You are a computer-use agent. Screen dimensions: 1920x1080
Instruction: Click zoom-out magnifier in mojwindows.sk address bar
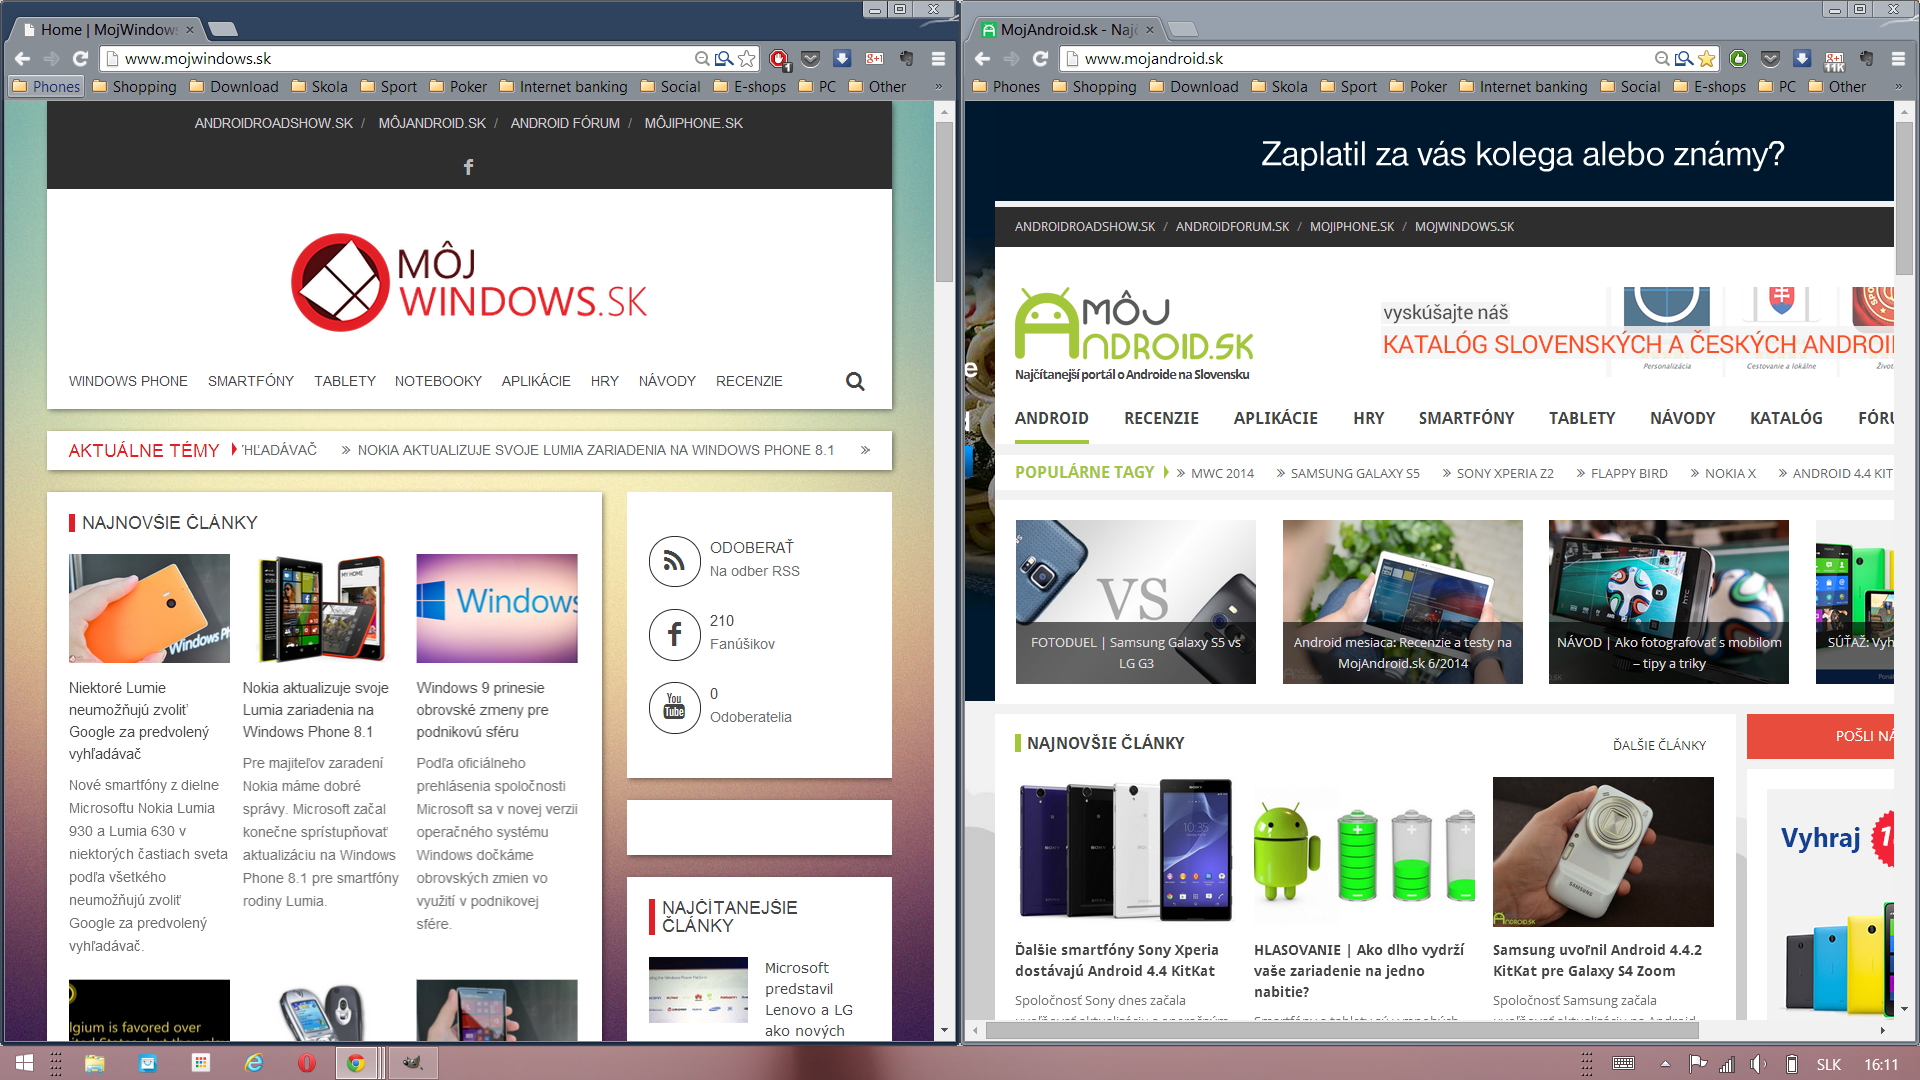pos(702,59)
